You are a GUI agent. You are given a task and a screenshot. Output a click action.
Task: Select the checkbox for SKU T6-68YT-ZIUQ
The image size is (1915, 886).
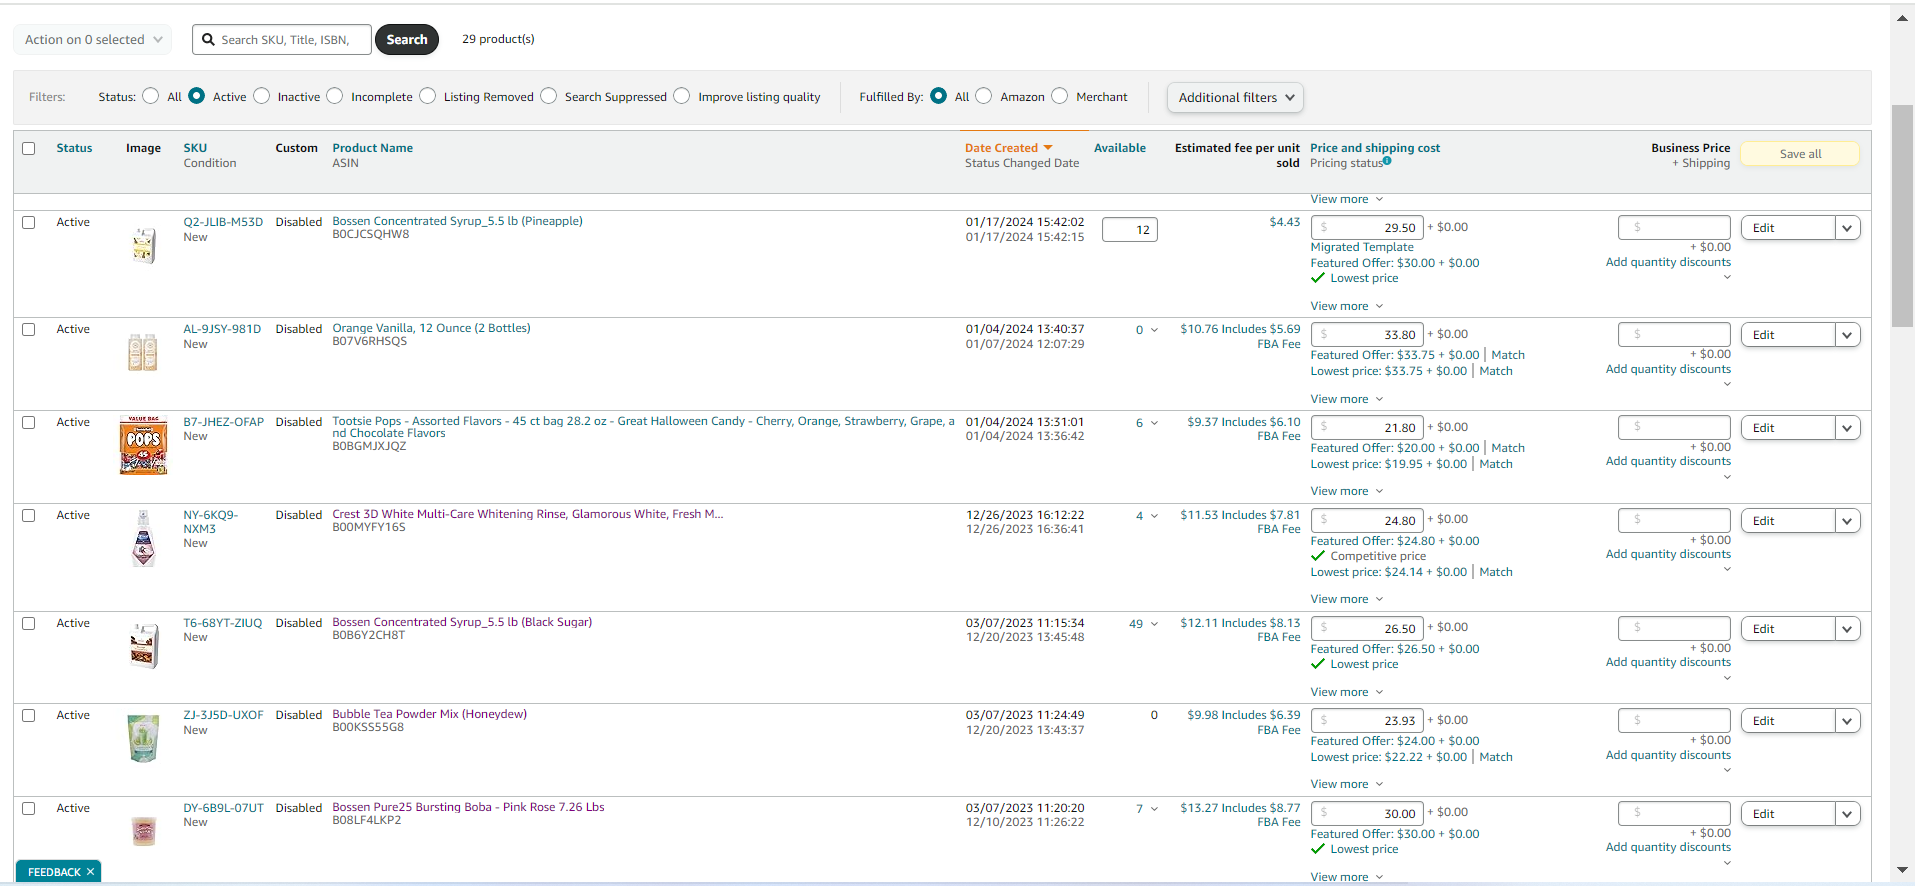(29, 623)
